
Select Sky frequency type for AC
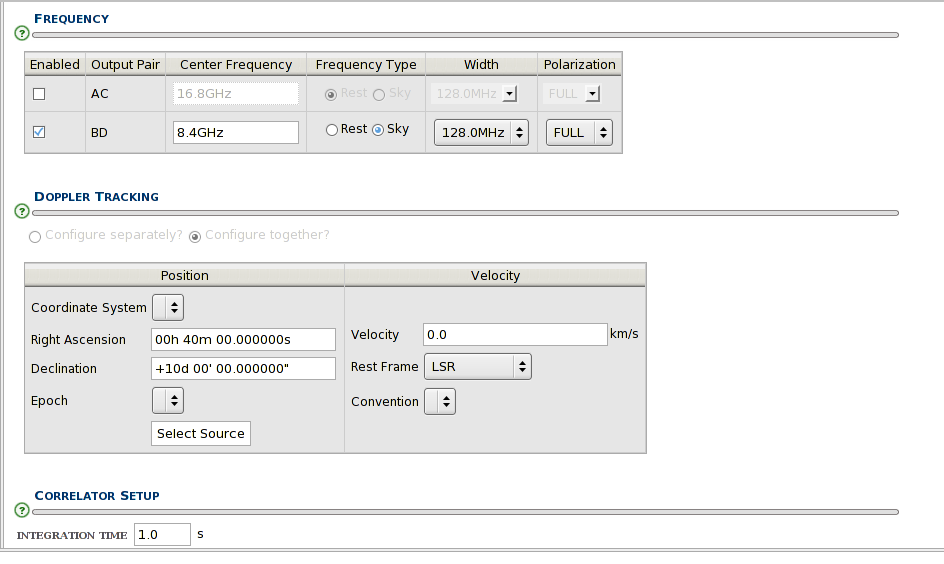point(379,95)
